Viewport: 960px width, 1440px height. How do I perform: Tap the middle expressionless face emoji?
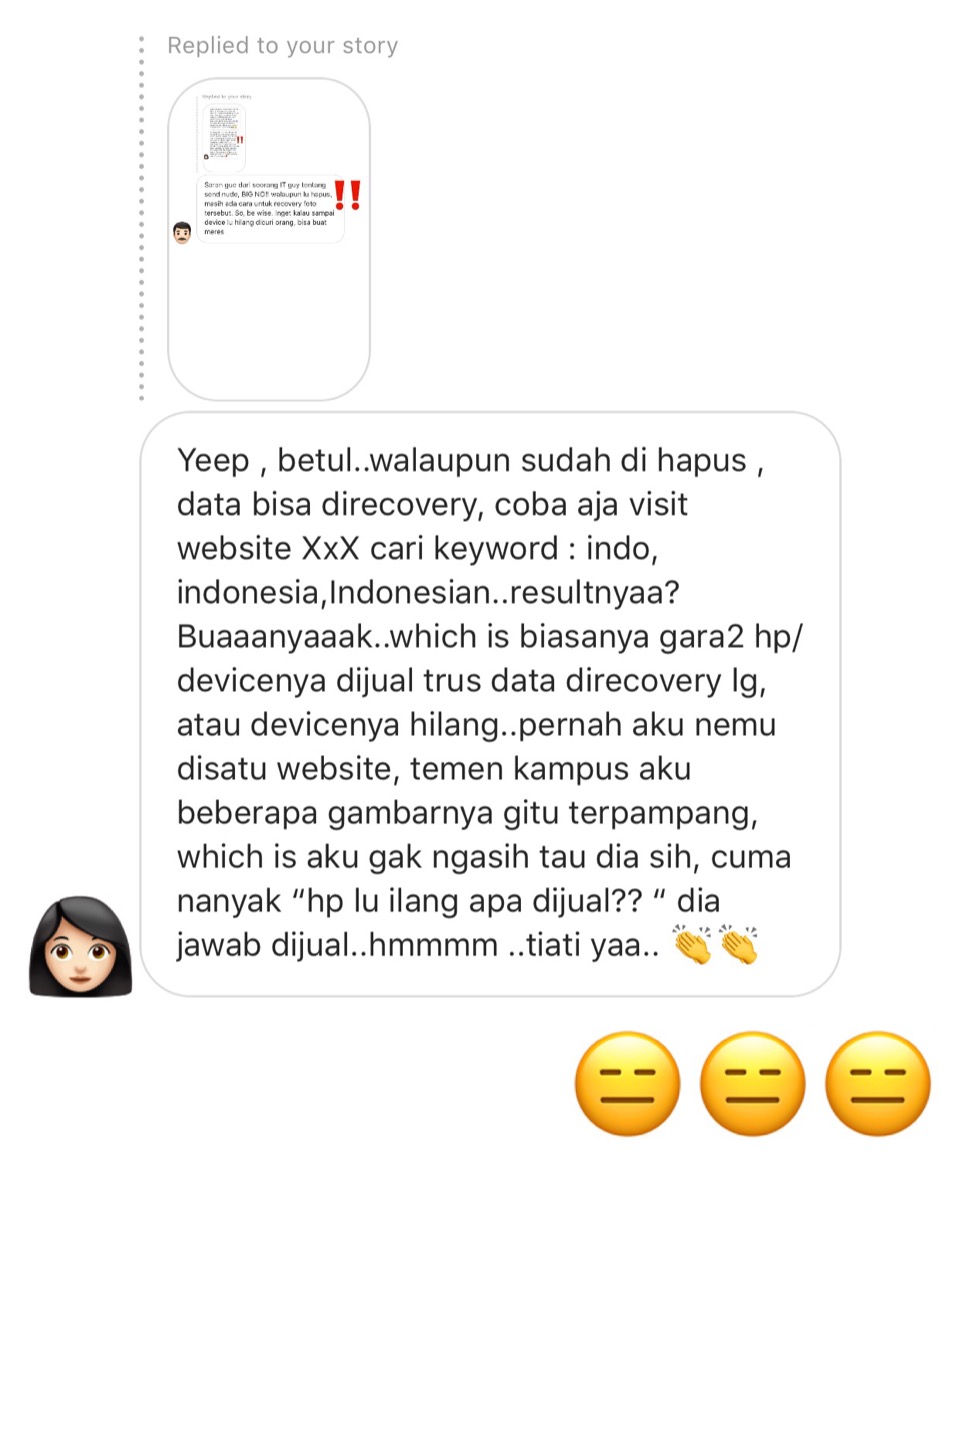point(753,1083)
